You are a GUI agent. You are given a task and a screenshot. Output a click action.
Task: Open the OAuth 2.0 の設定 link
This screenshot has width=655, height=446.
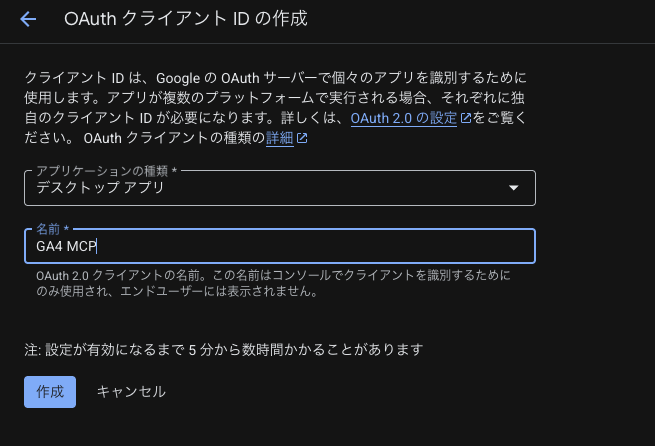tap(403, 118)
